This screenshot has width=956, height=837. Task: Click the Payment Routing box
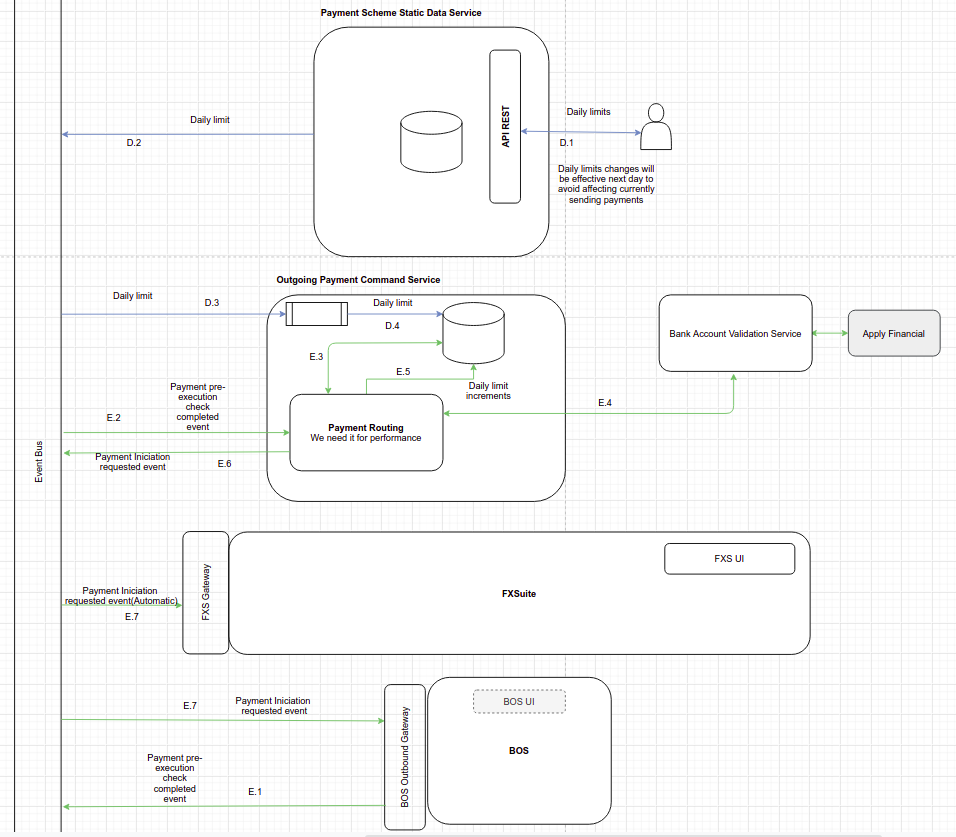pos(366,432)
